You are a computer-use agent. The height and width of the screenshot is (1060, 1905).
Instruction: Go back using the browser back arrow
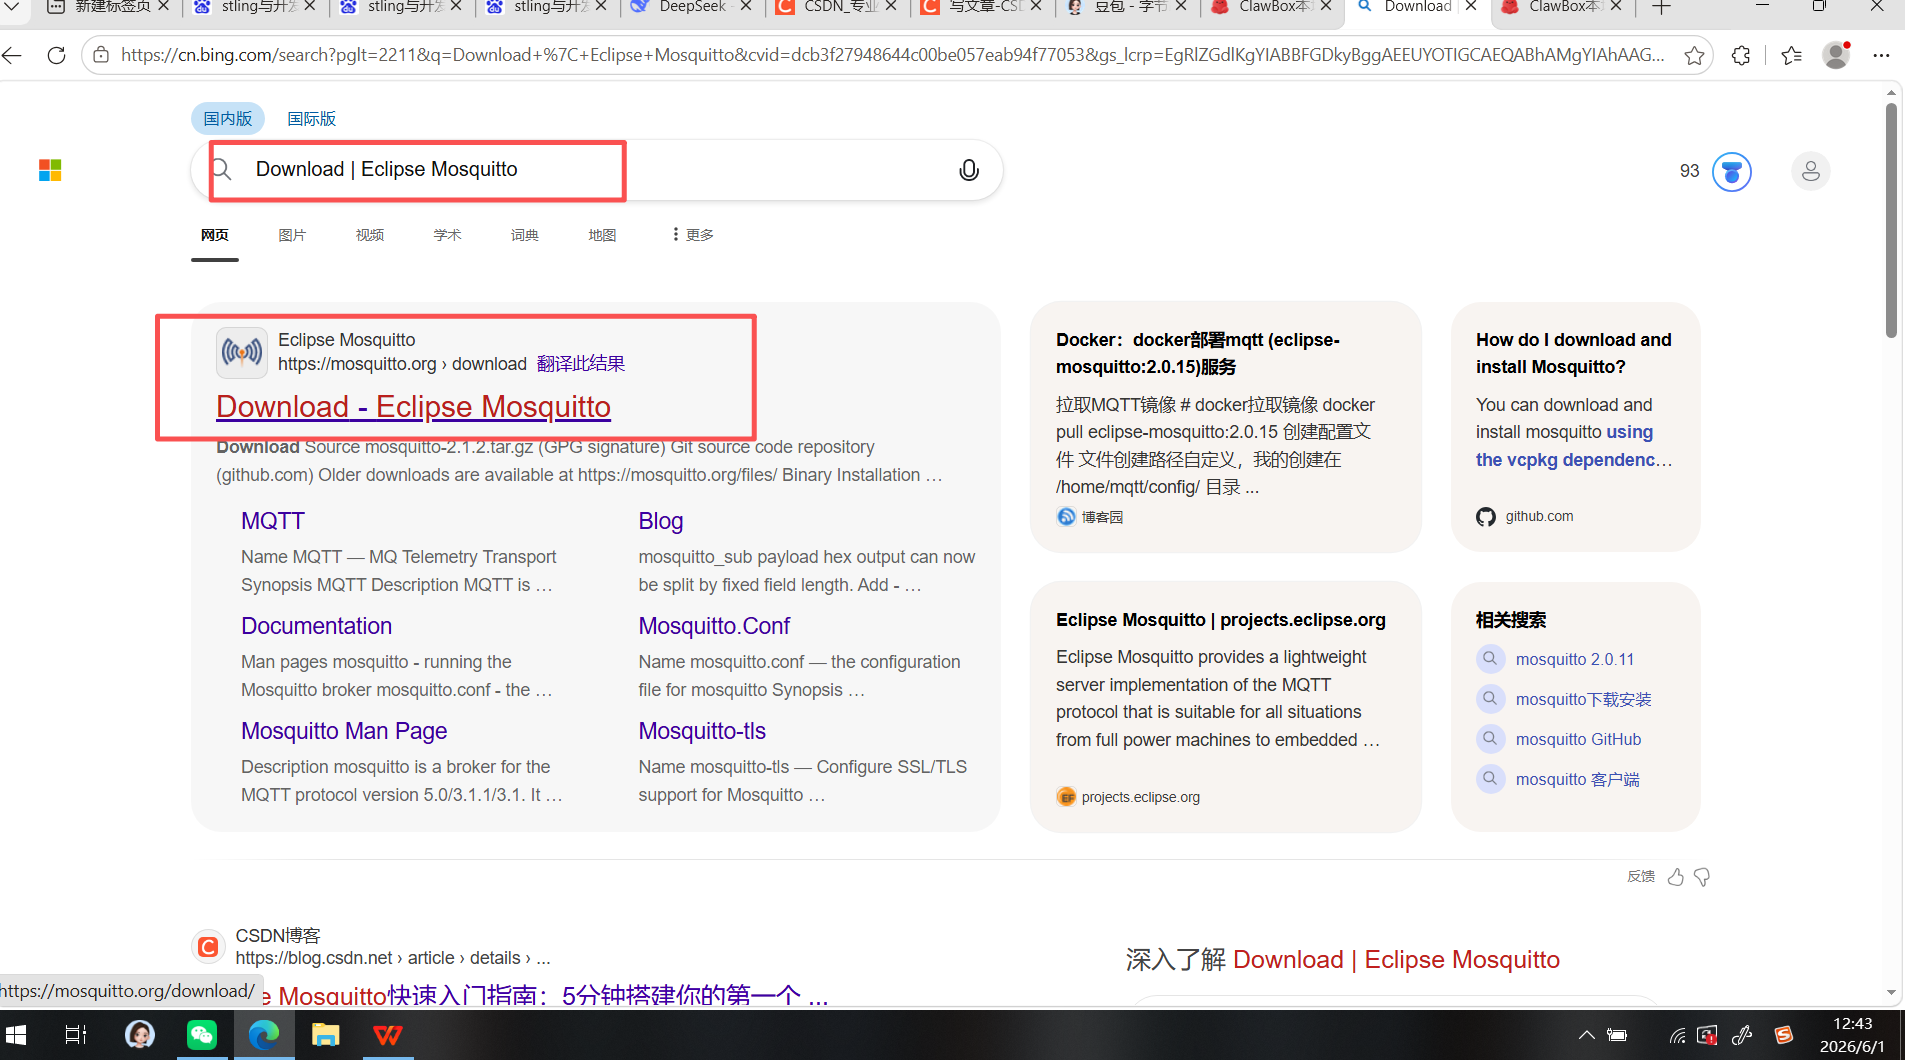pos(13,55)
